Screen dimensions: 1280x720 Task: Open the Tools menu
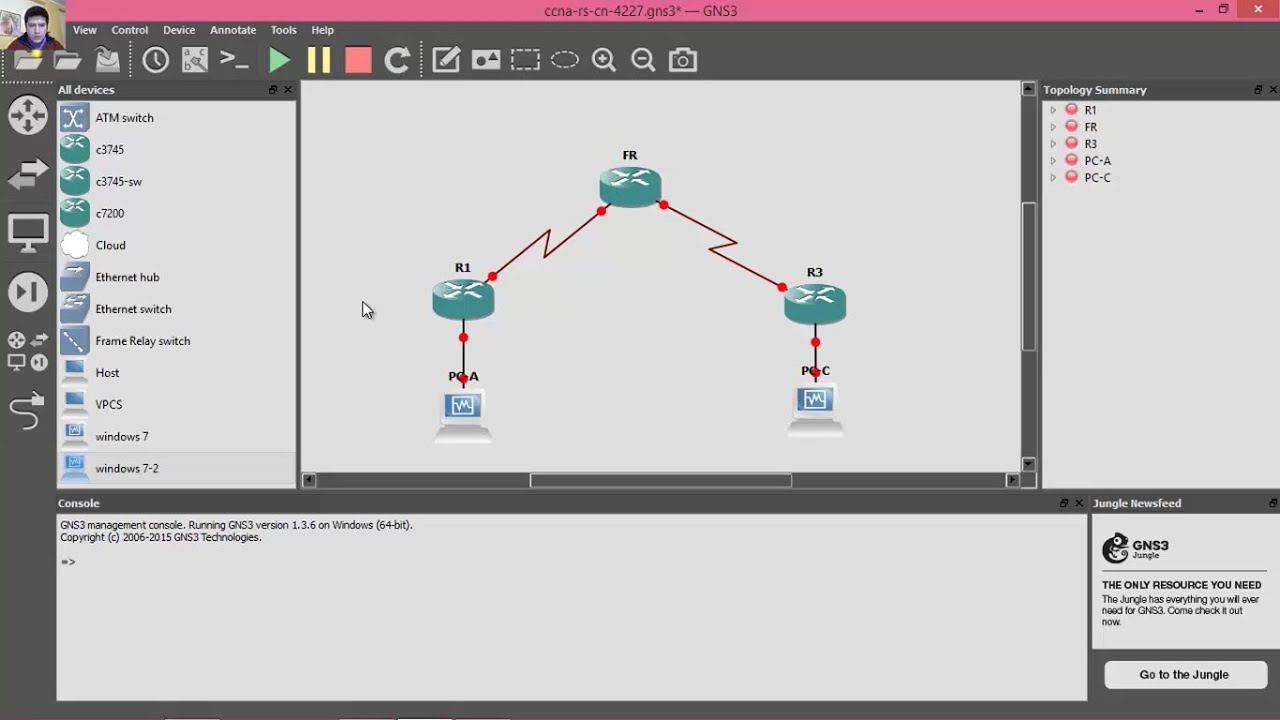coord(283,30)
